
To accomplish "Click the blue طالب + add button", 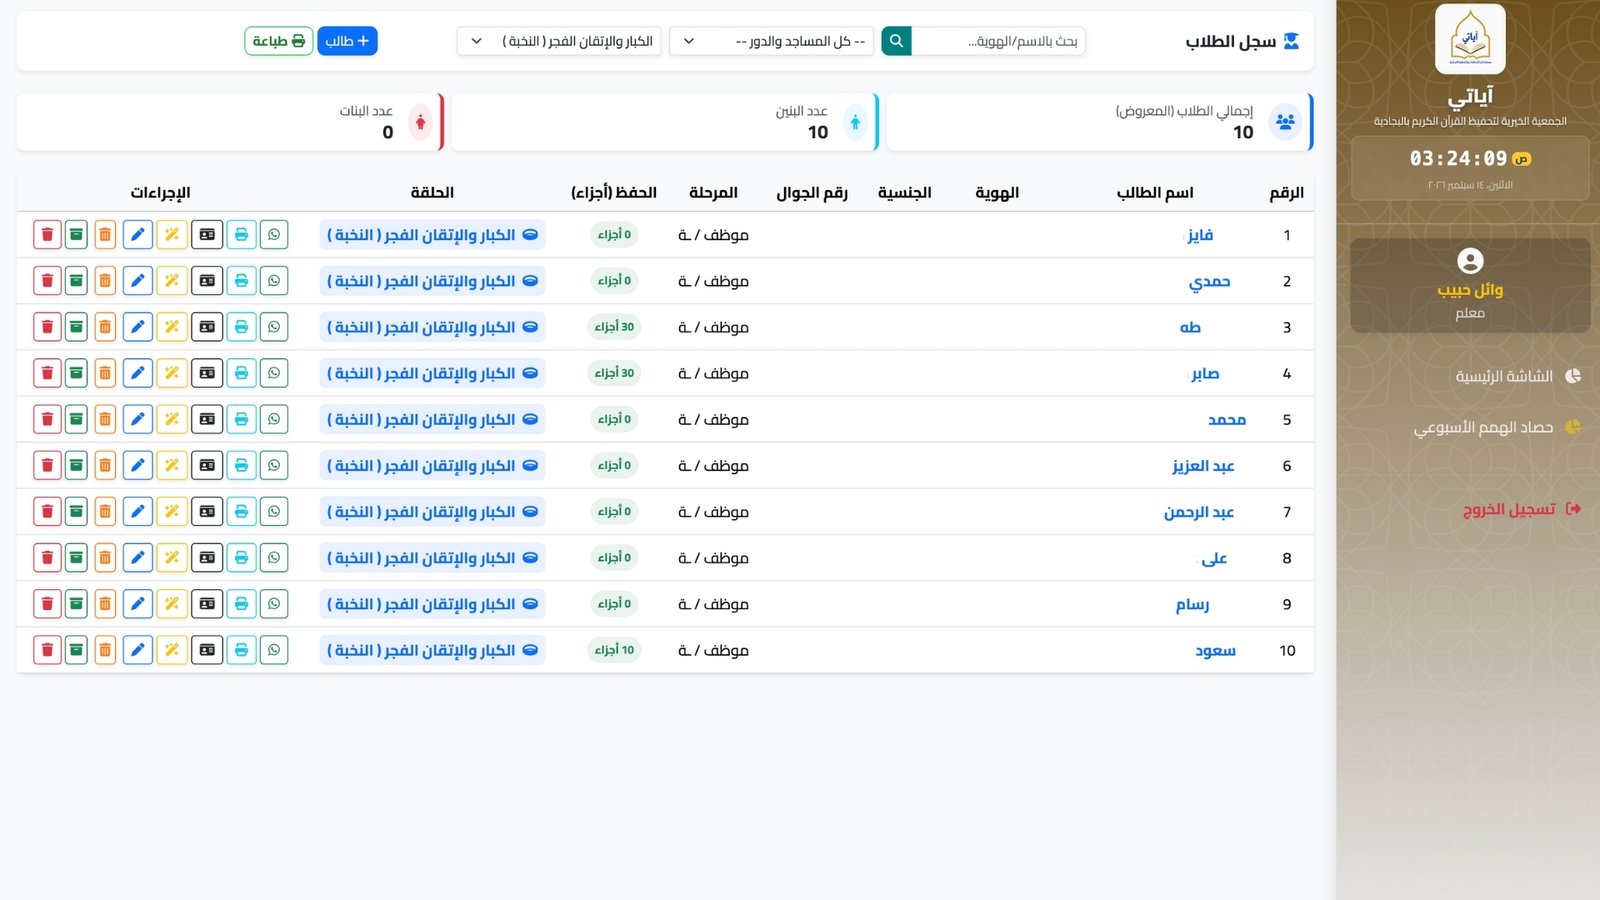I will click(347, 41).
